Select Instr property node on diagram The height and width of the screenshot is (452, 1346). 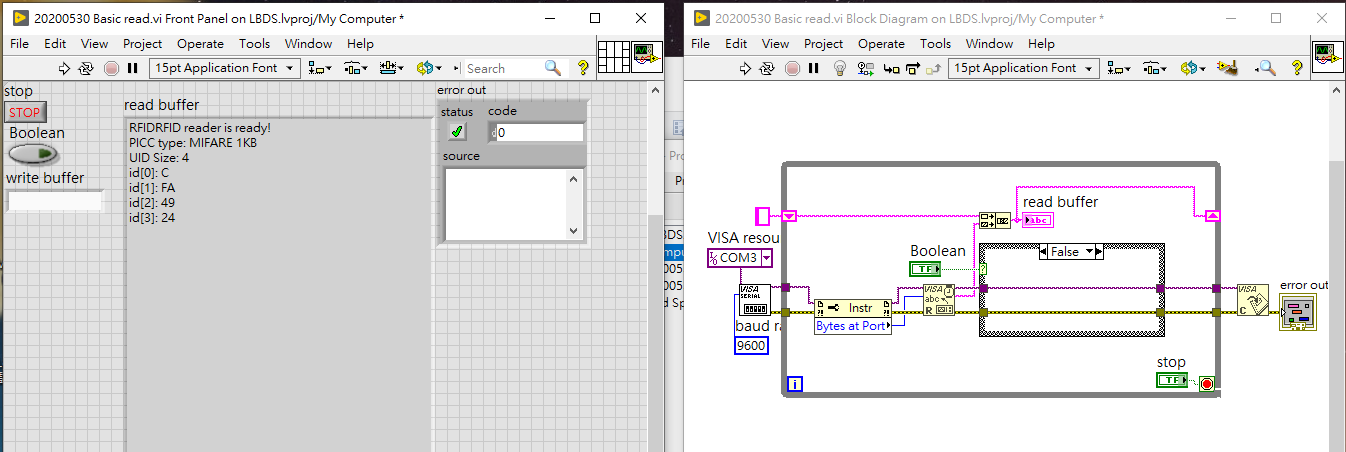click(853, 317)
